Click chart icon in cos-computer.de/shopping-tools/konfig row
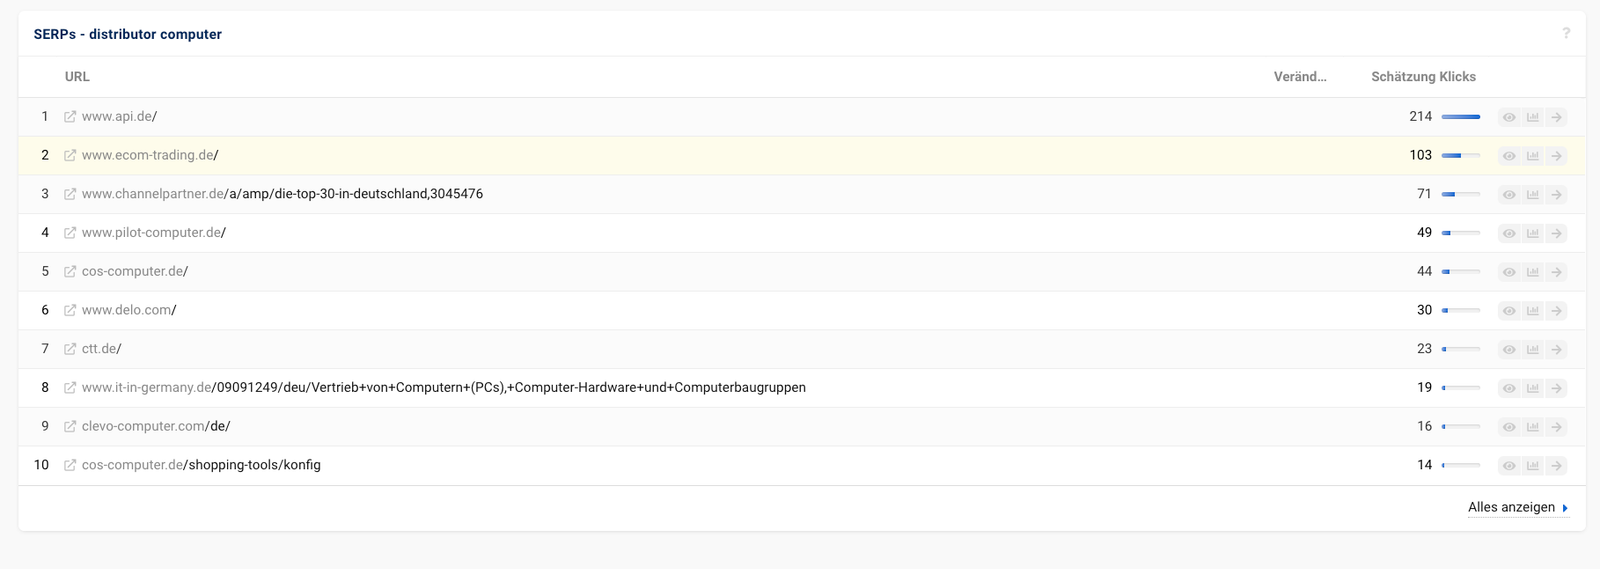The image size is (1600, 569). click(x=1533, y=466)
